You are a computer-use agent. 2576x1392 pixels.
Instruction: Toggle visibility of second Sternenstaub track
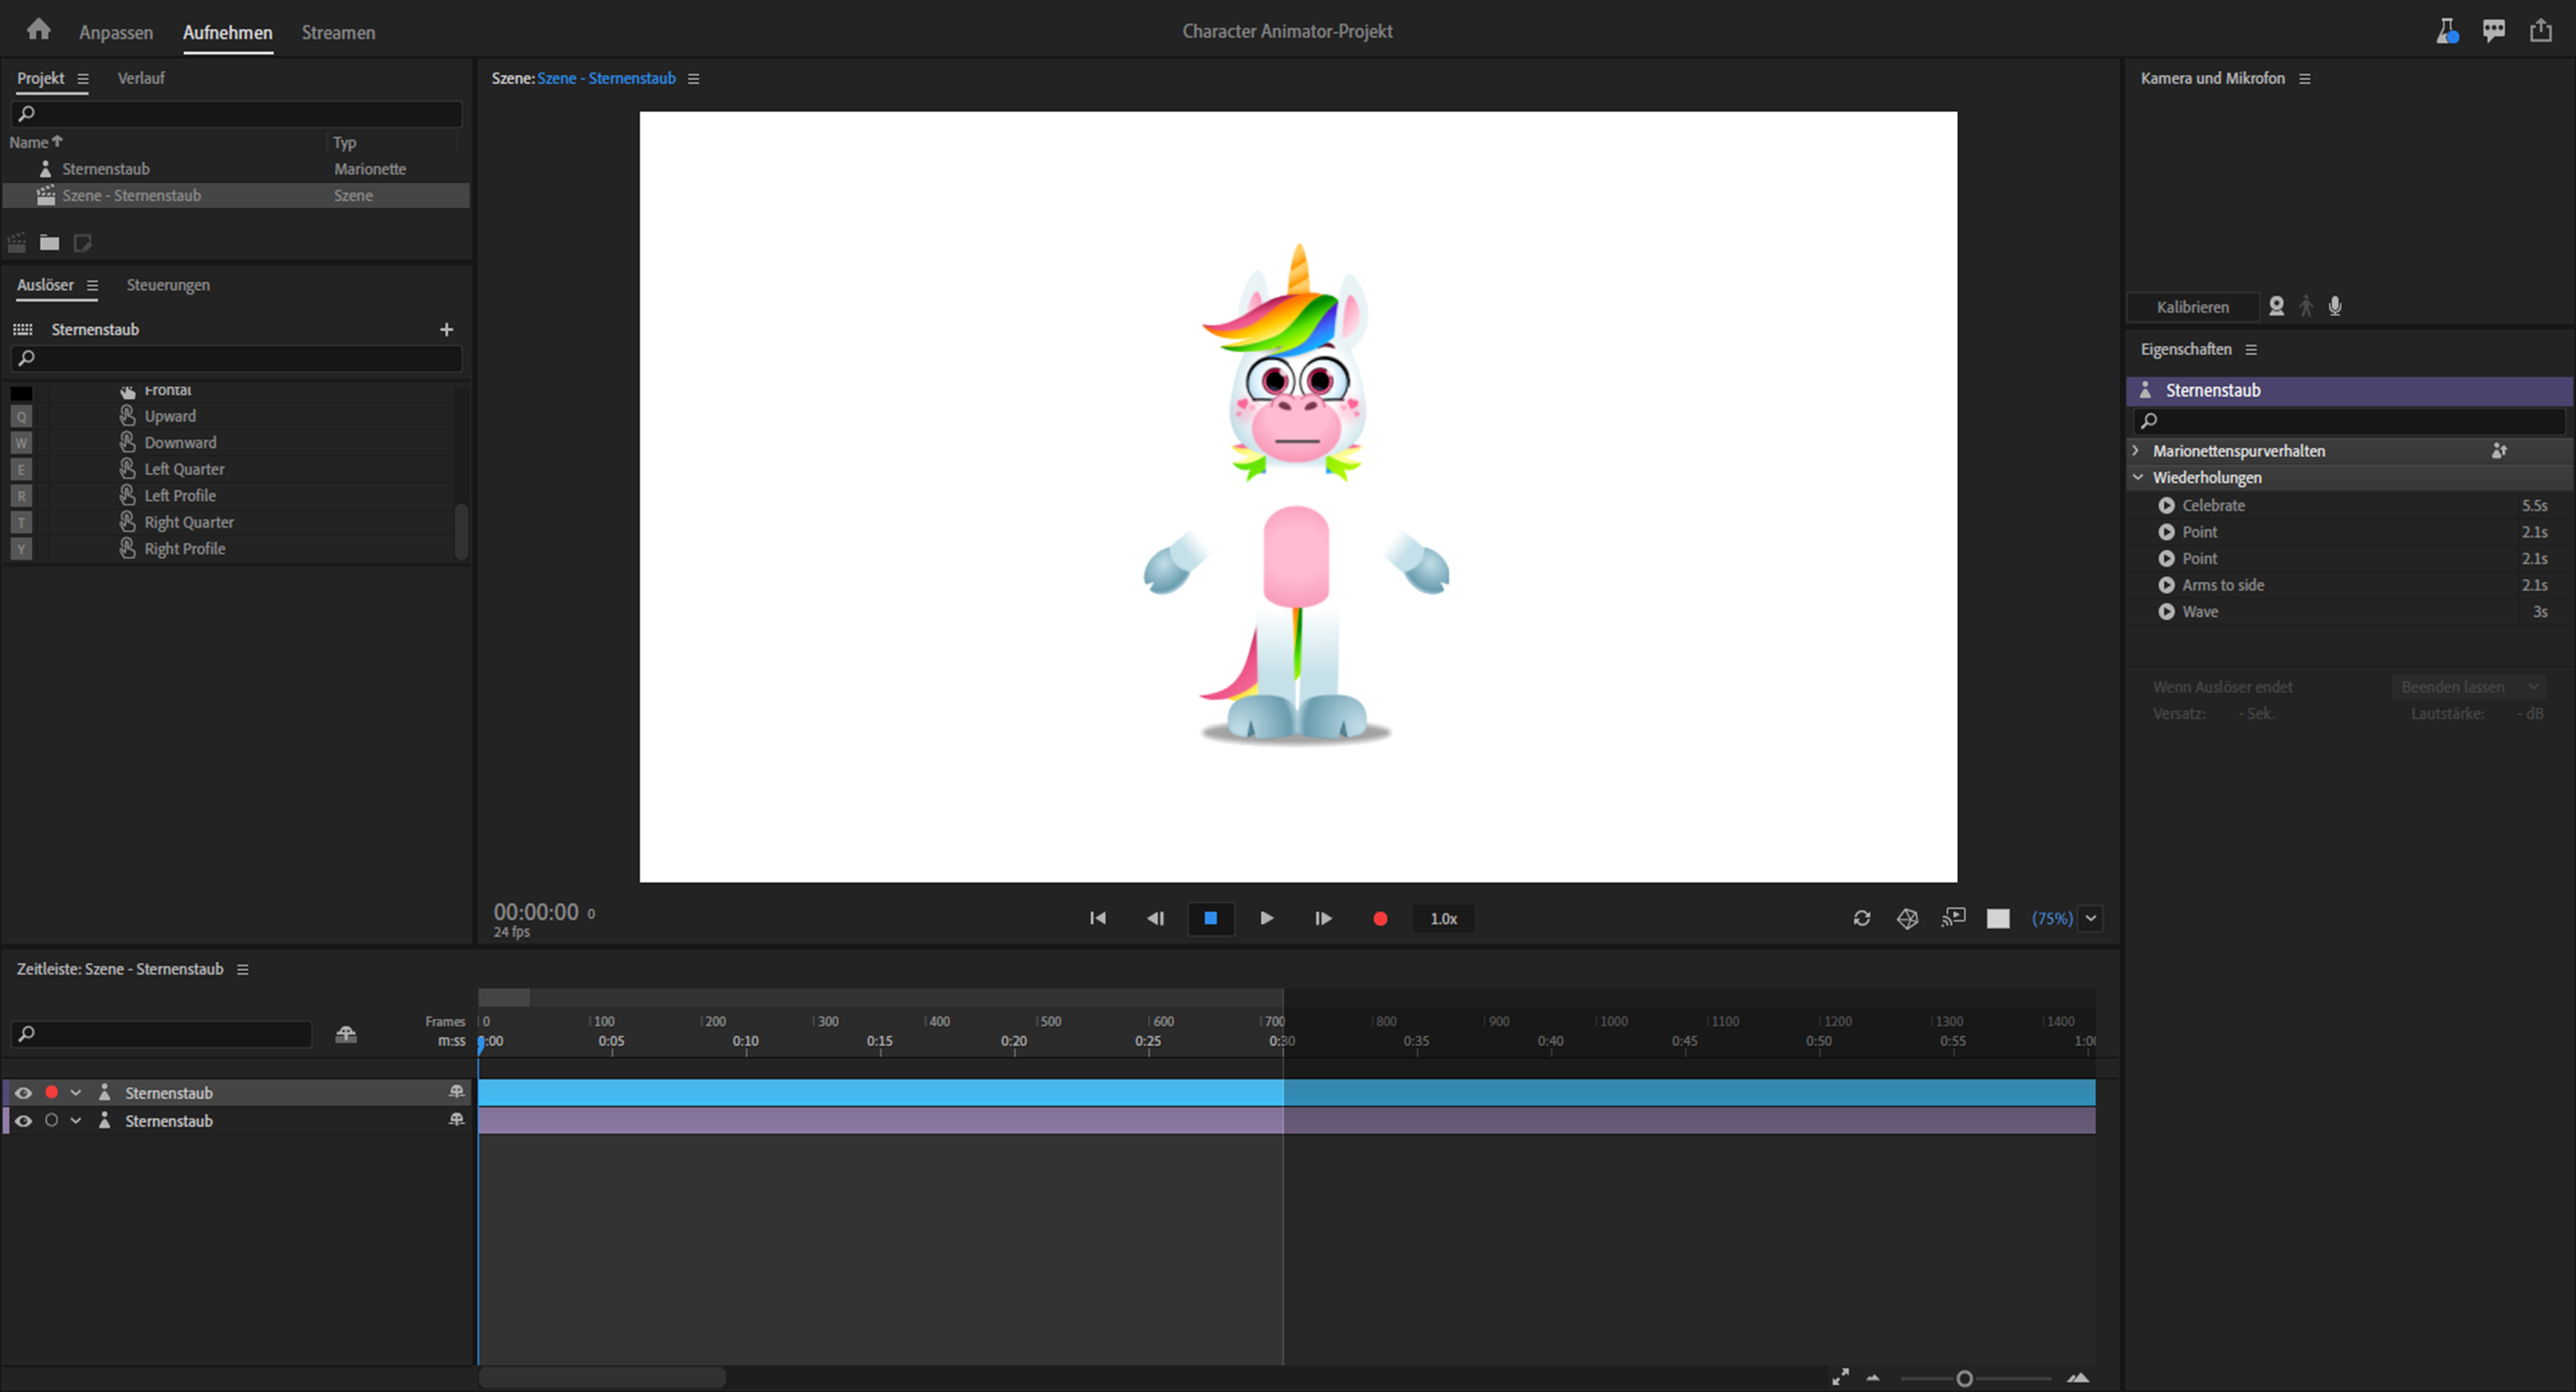click(x=23, y=1121)
